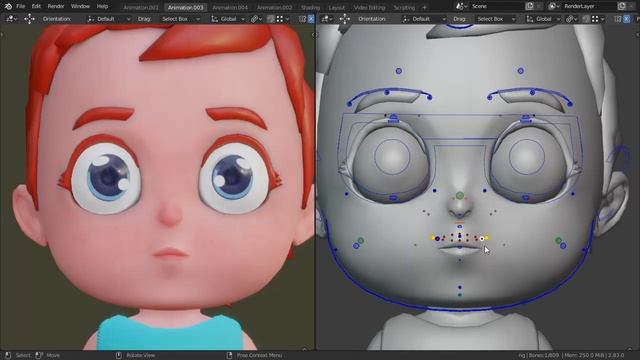
Task: Select the green nose tip rig control
Action: point(460,196)
